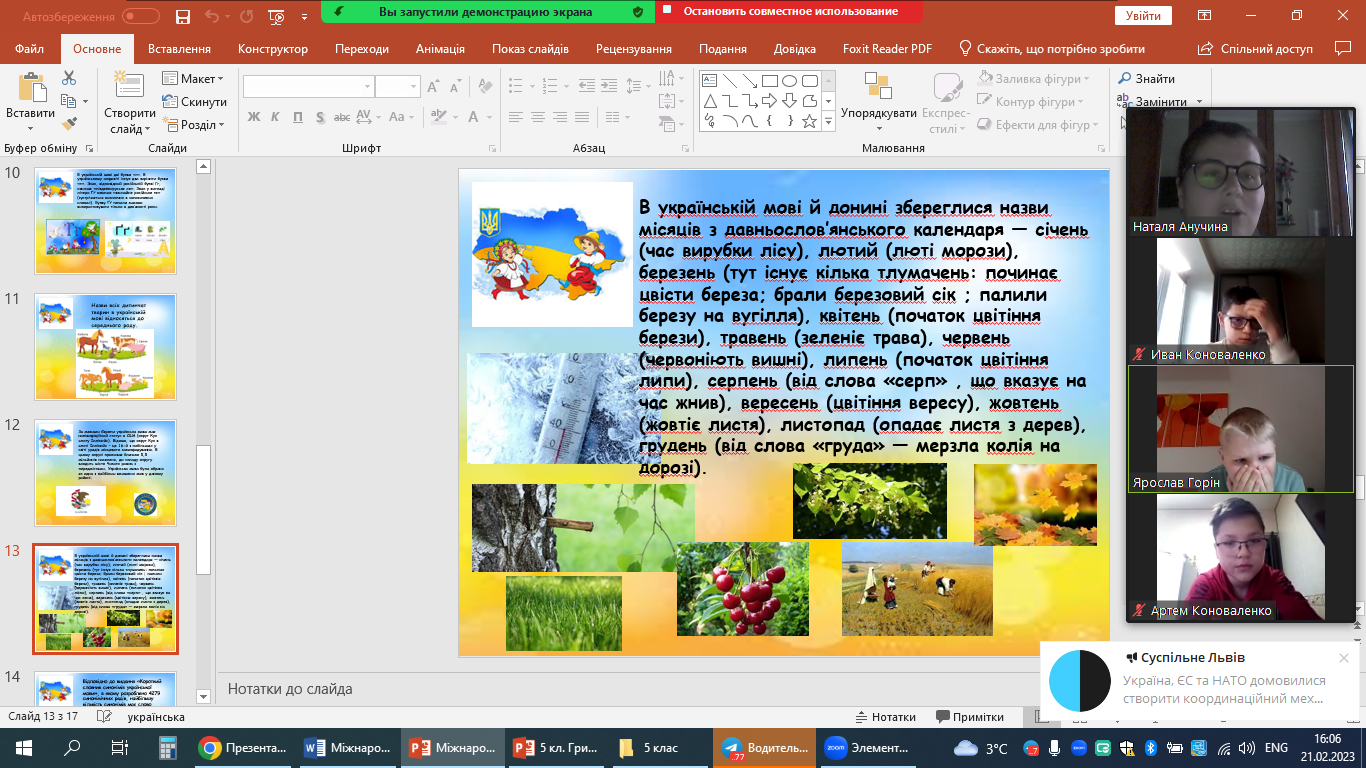Select slide 11 thumbnail in panel
This screenshot has width=1366, height=768.
(x=106, y=346)
